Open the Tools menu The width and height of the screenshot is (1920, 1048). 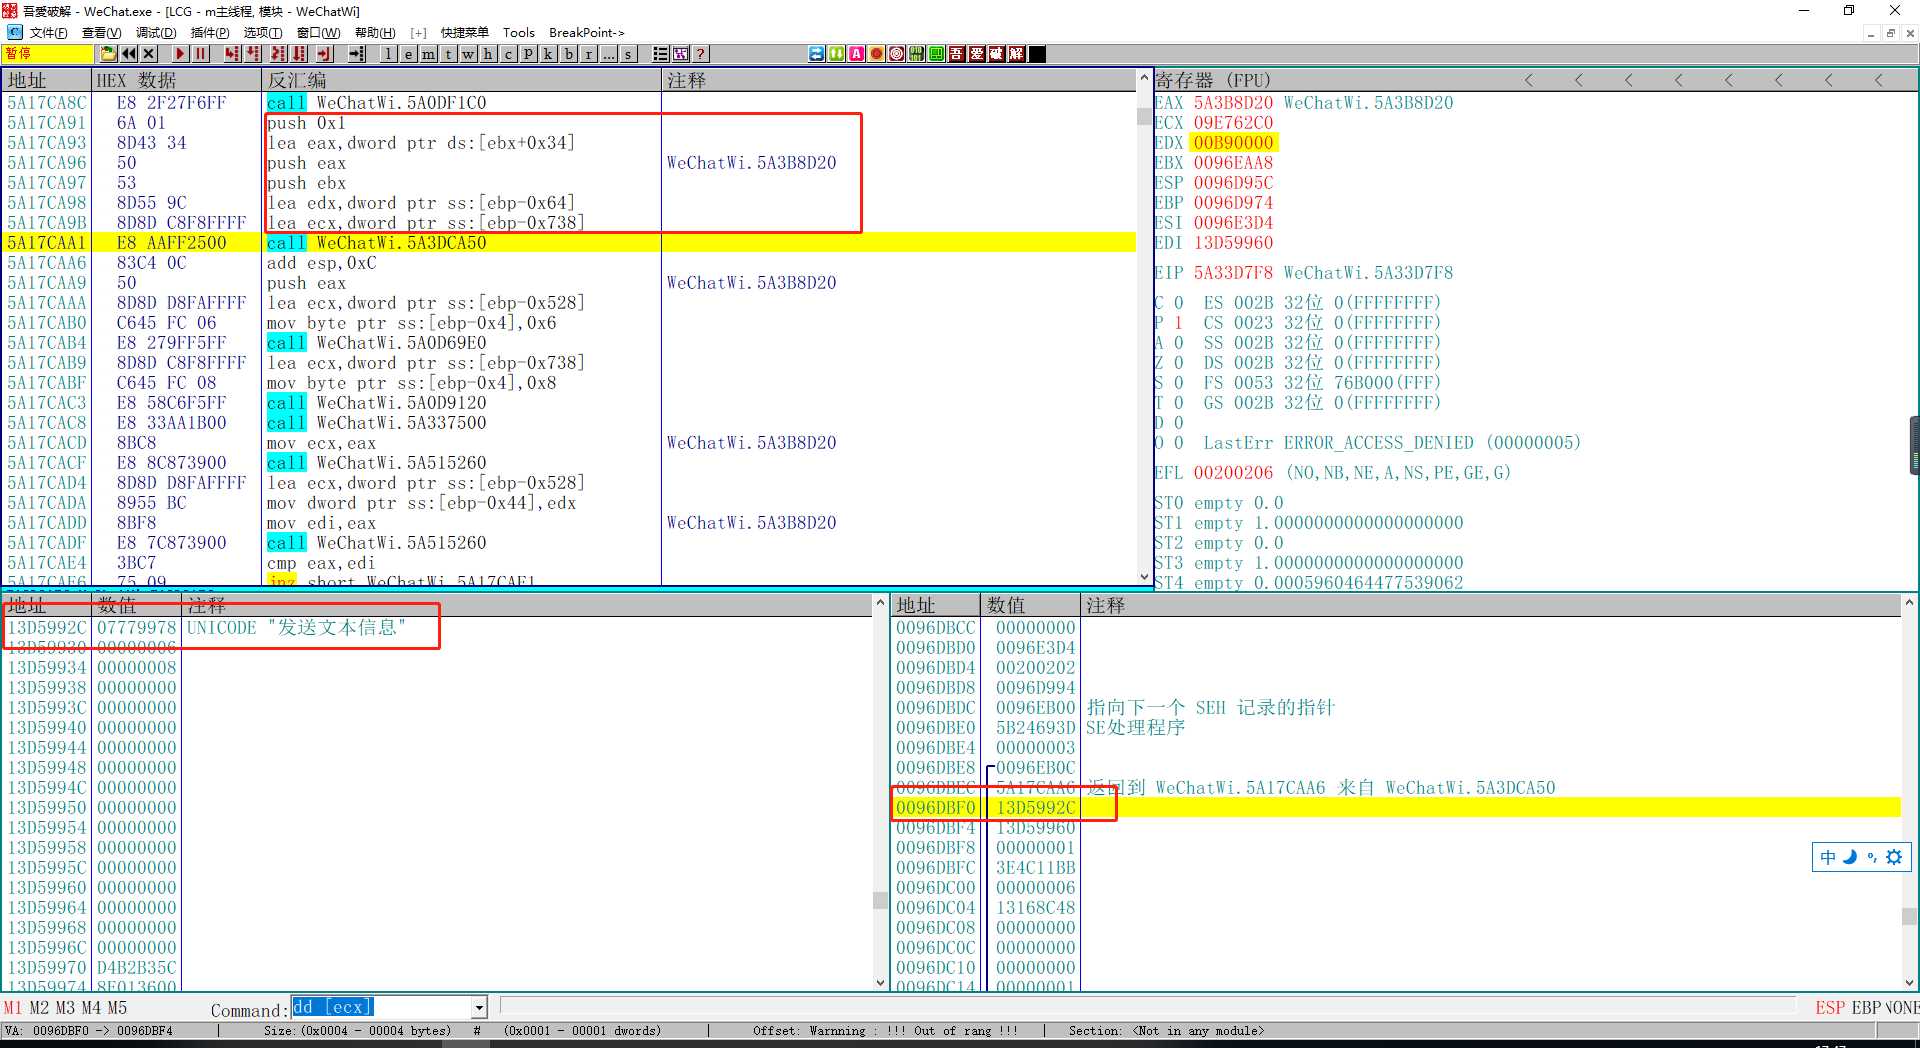click(518, 33)
